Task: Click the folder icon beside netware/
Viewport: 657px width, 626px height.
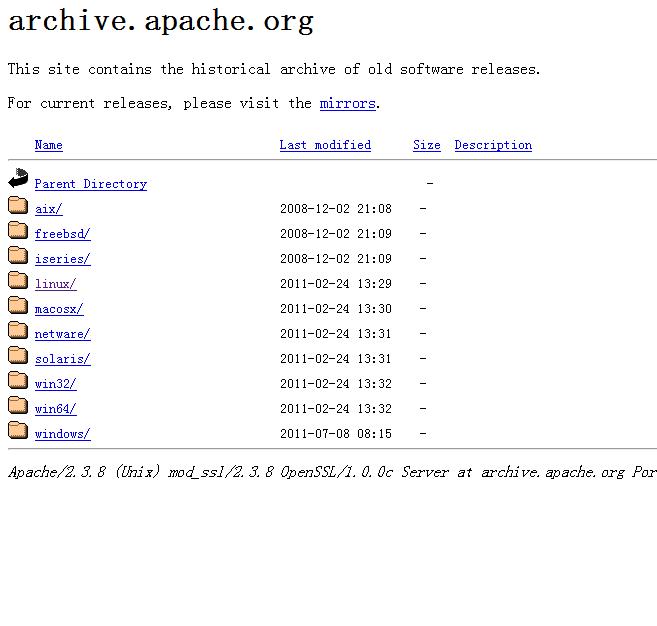Action: coord(18,330)
